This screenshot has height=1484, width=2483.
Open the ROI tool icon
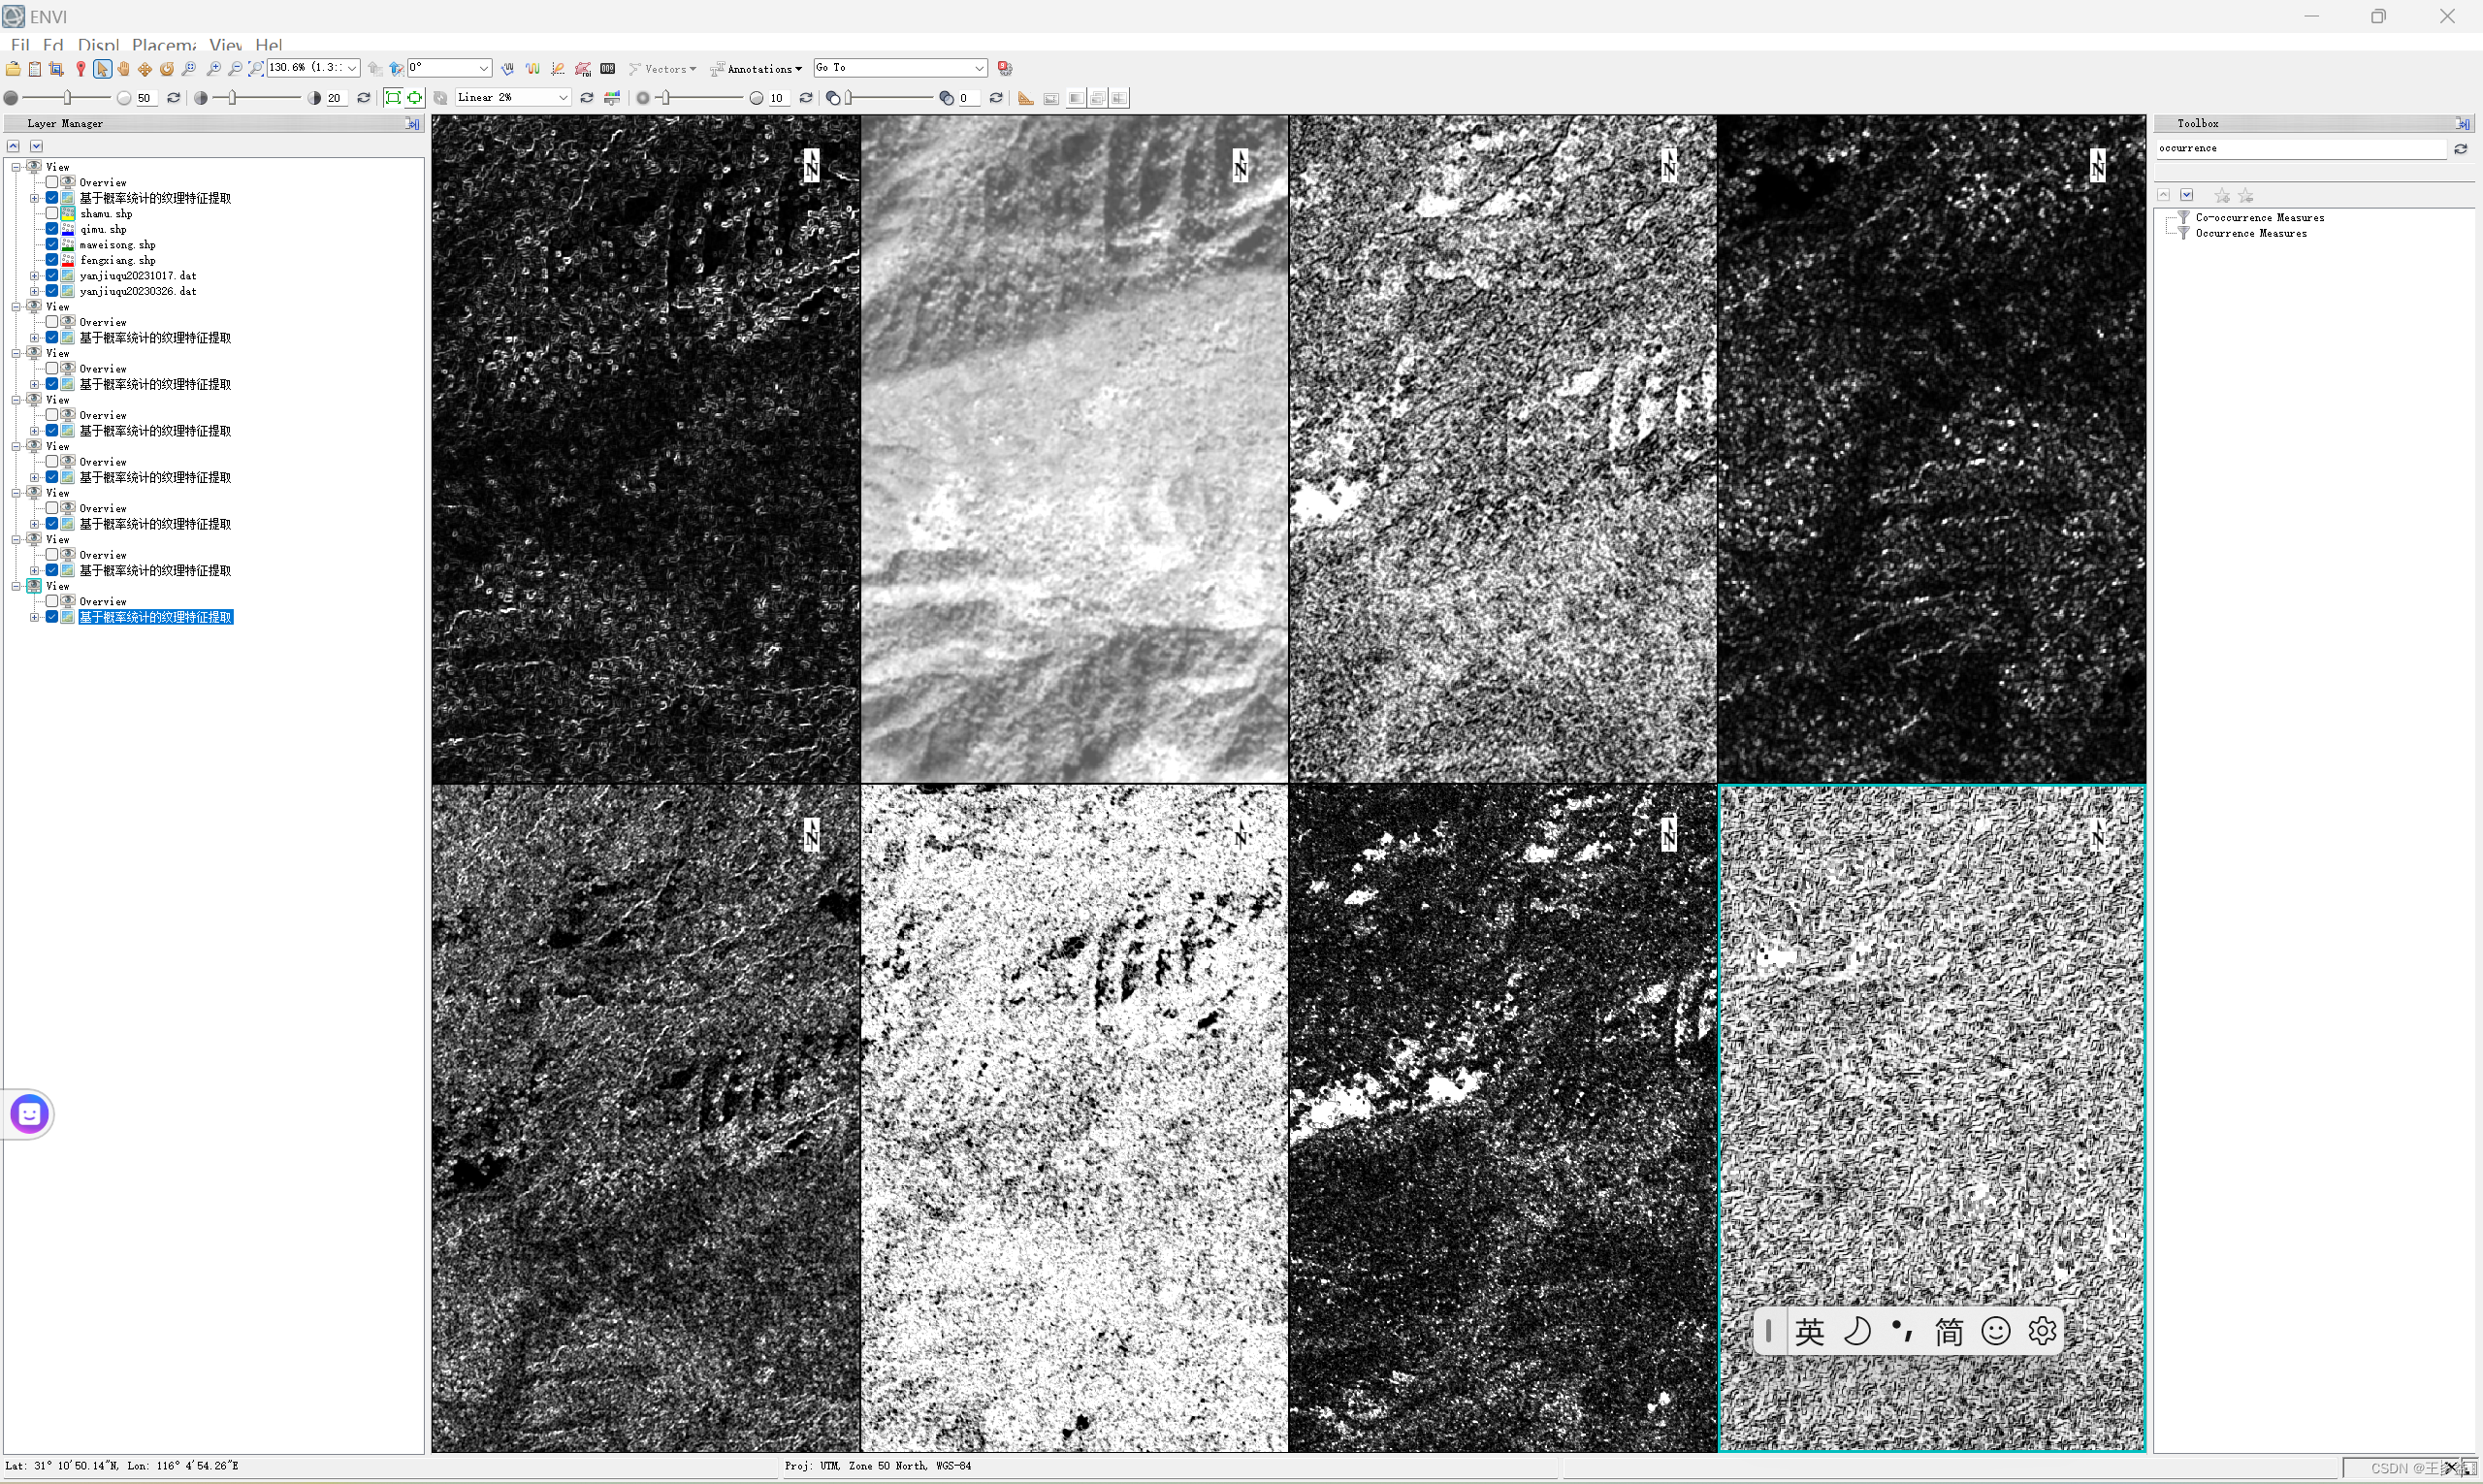coord(583,69)
